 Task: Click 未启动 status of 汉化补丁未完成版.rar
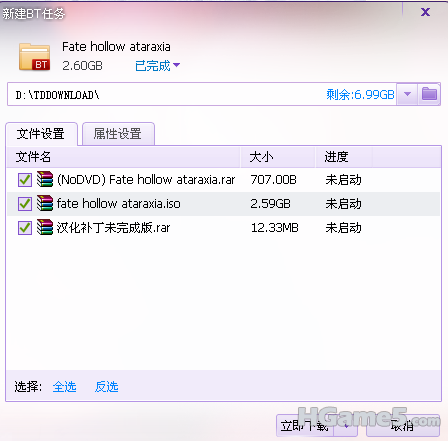click(344, 228)
